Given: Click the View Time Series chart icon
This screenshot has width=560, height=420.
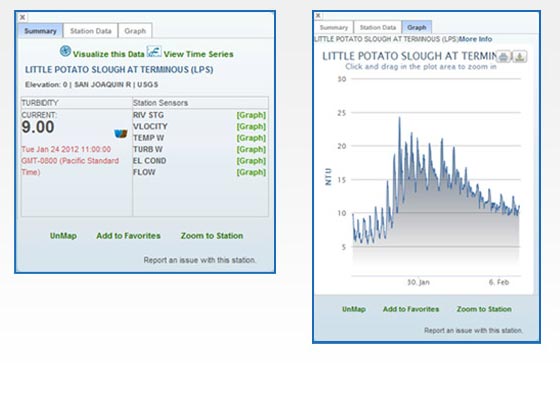Looking at the screenshot, I should 154,51.
